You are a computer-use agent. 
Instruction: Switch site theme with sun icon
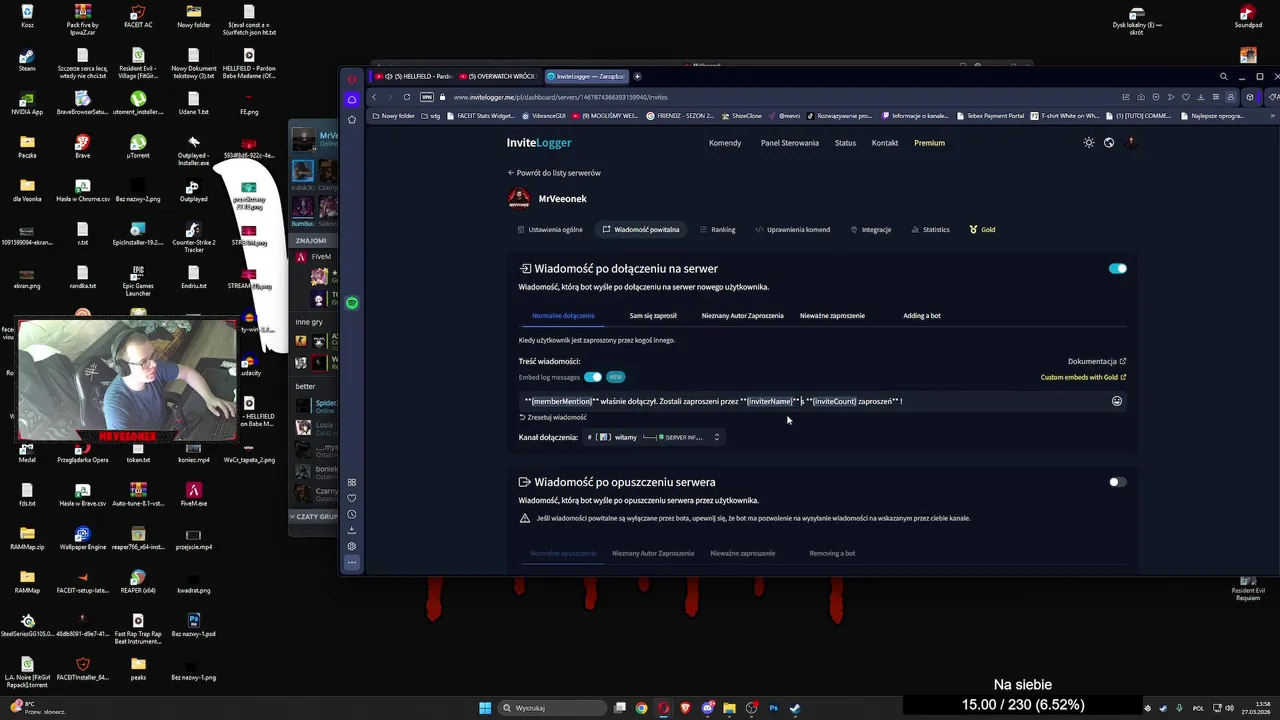[x=1089, y=143]
